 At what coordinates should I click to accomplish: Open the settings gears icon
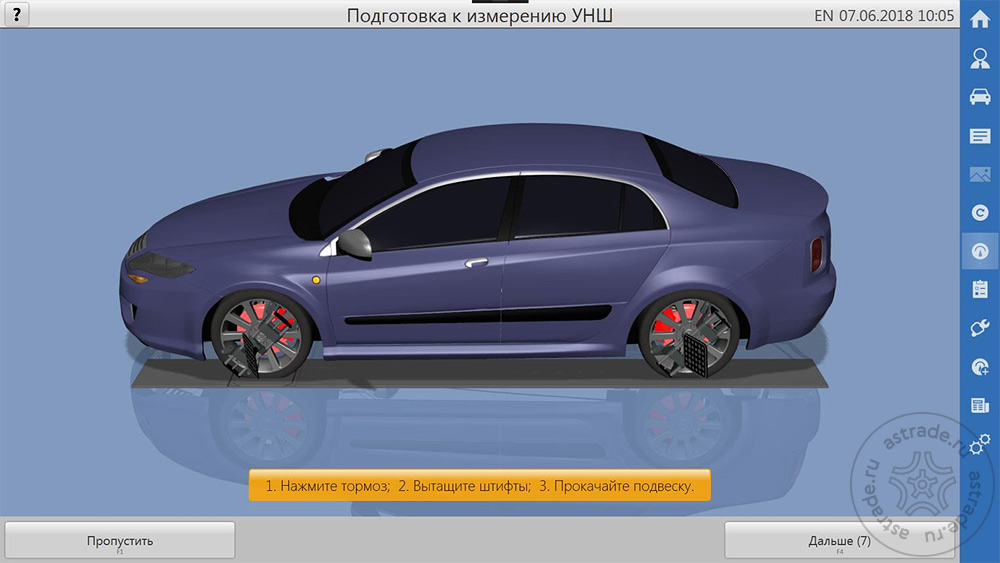pos(980,444)
